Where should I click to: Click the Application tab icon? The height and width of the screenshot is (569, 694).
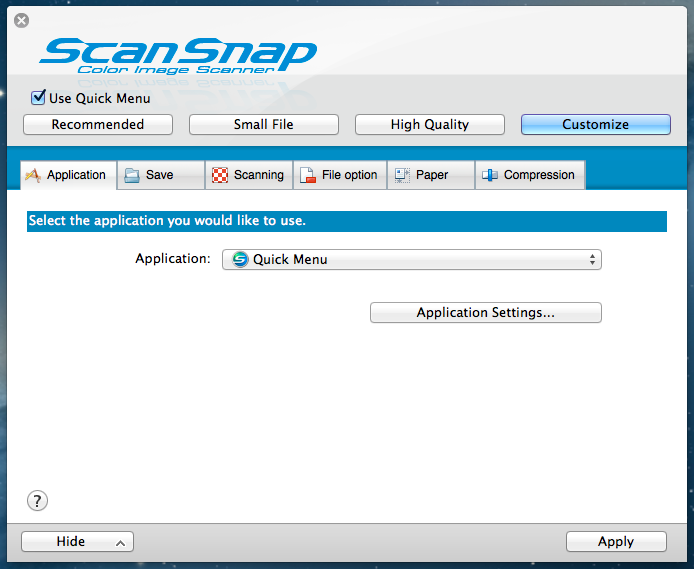(33, 175)
